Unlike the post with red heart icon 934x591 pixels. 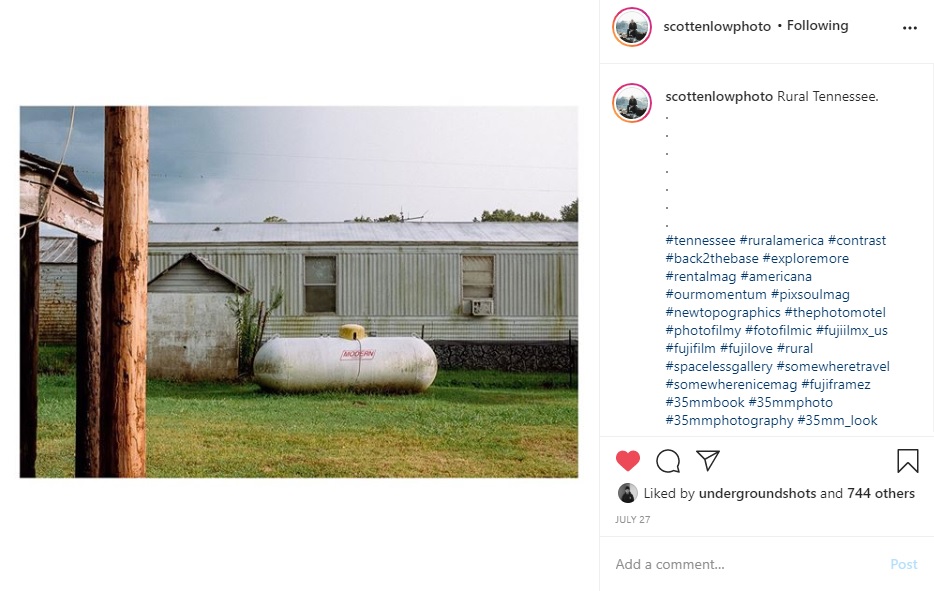tap(628, 461)
